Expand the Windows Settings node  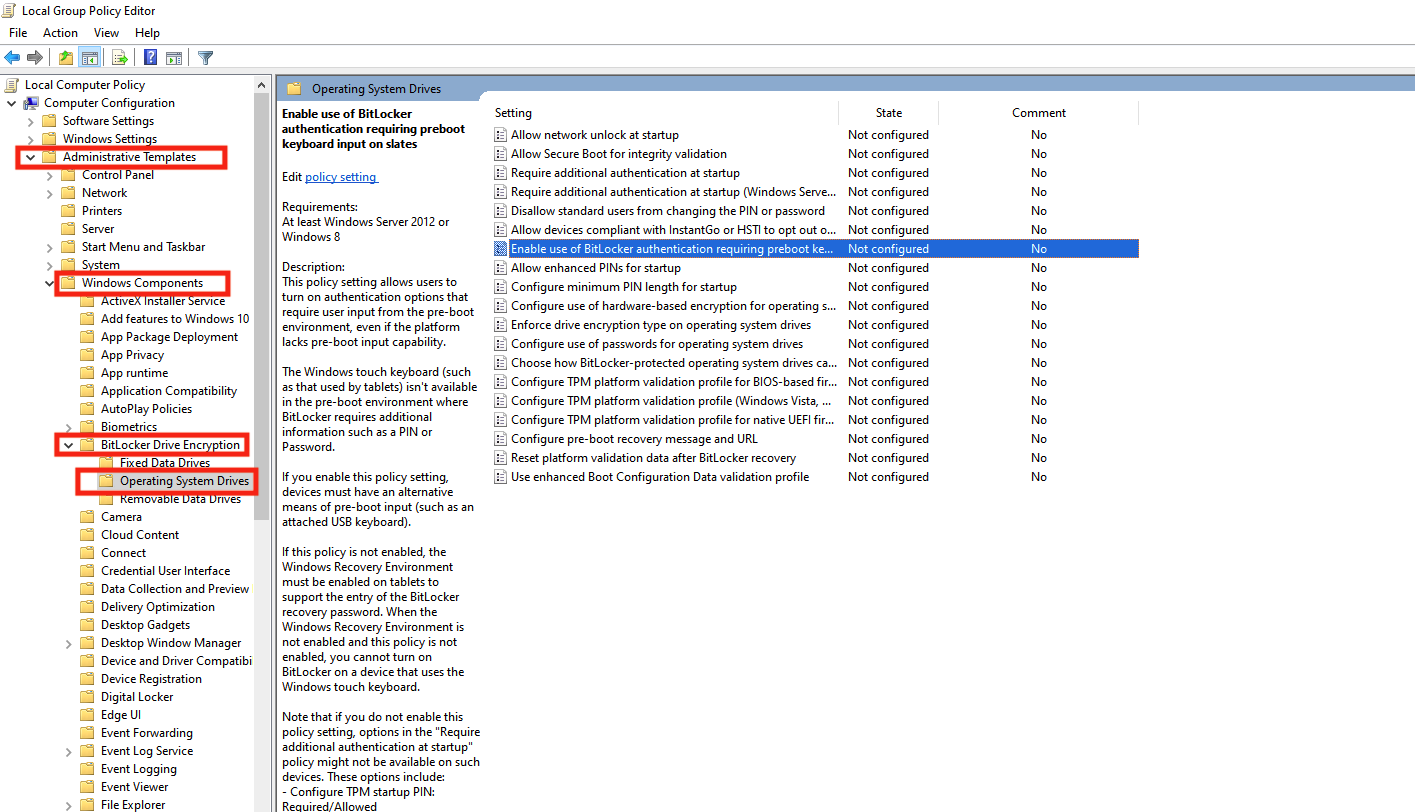[x=30, y=139]
